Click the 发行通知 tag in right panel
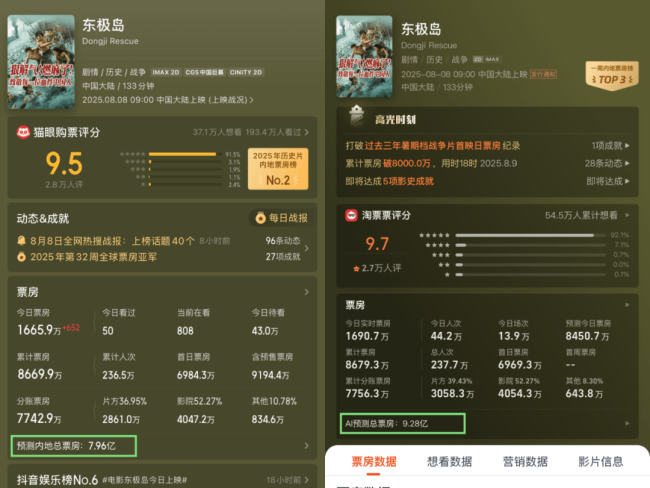The width and height of the screenshot is (650, 488). pos(543,74)
